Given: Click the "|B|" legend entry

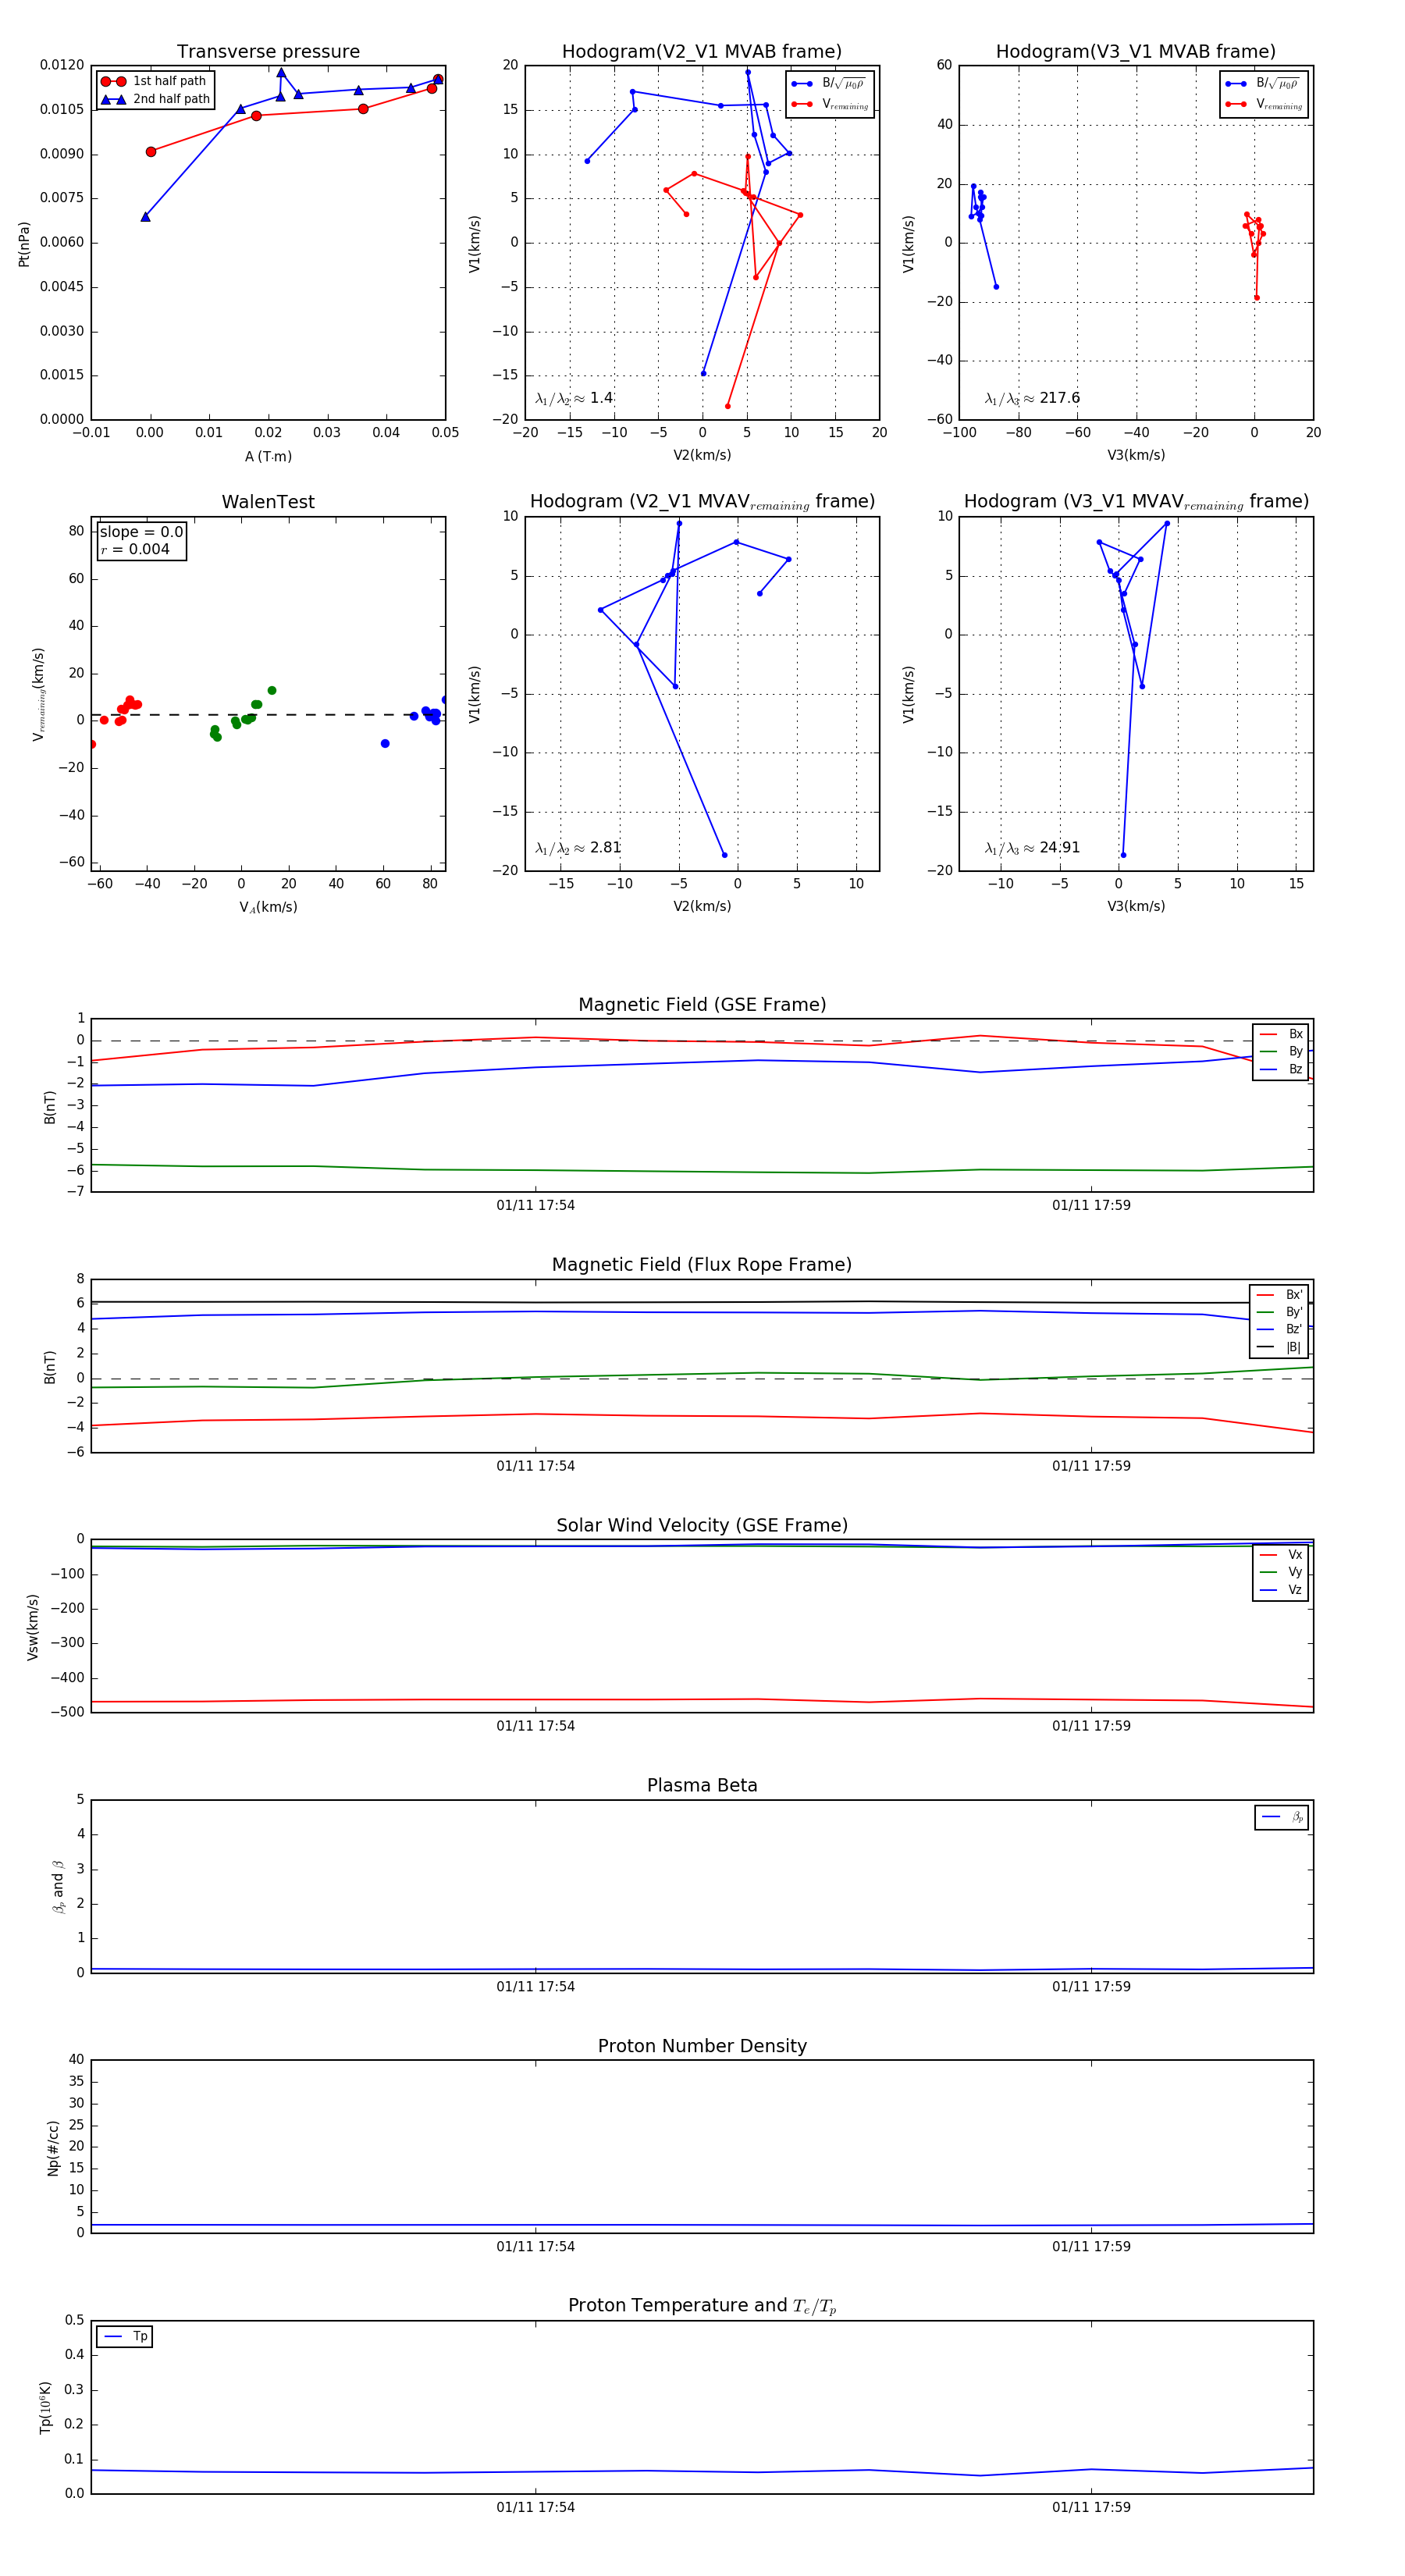Looking at the screenshot, I should click(x=1280, y=1348).
